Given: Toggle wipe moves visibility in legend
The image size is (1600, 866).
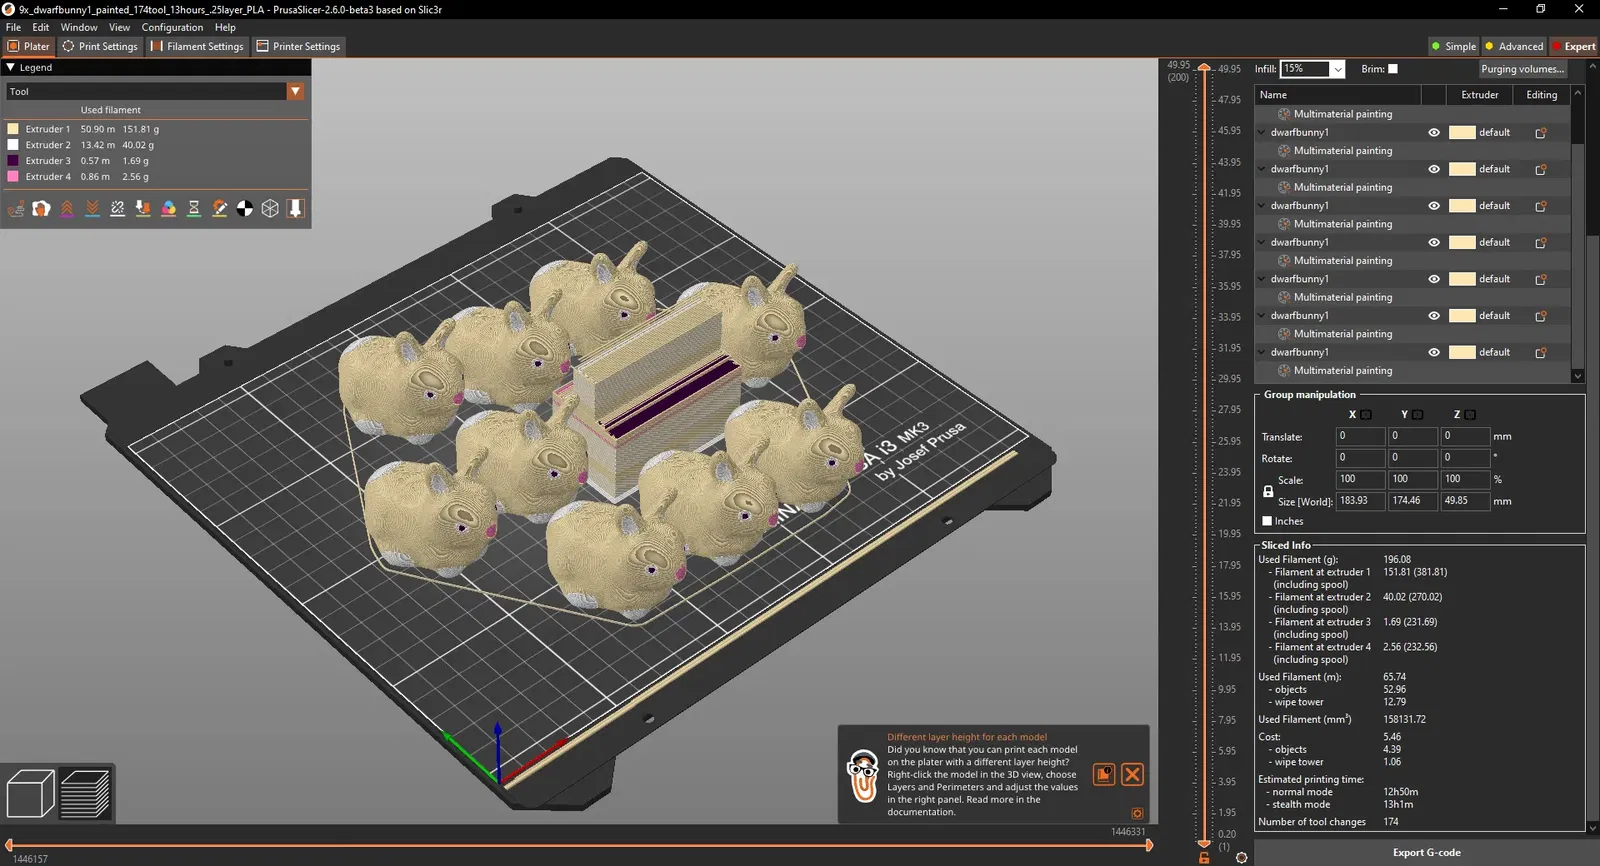Looking at the screenshot, I should [41, 208].
